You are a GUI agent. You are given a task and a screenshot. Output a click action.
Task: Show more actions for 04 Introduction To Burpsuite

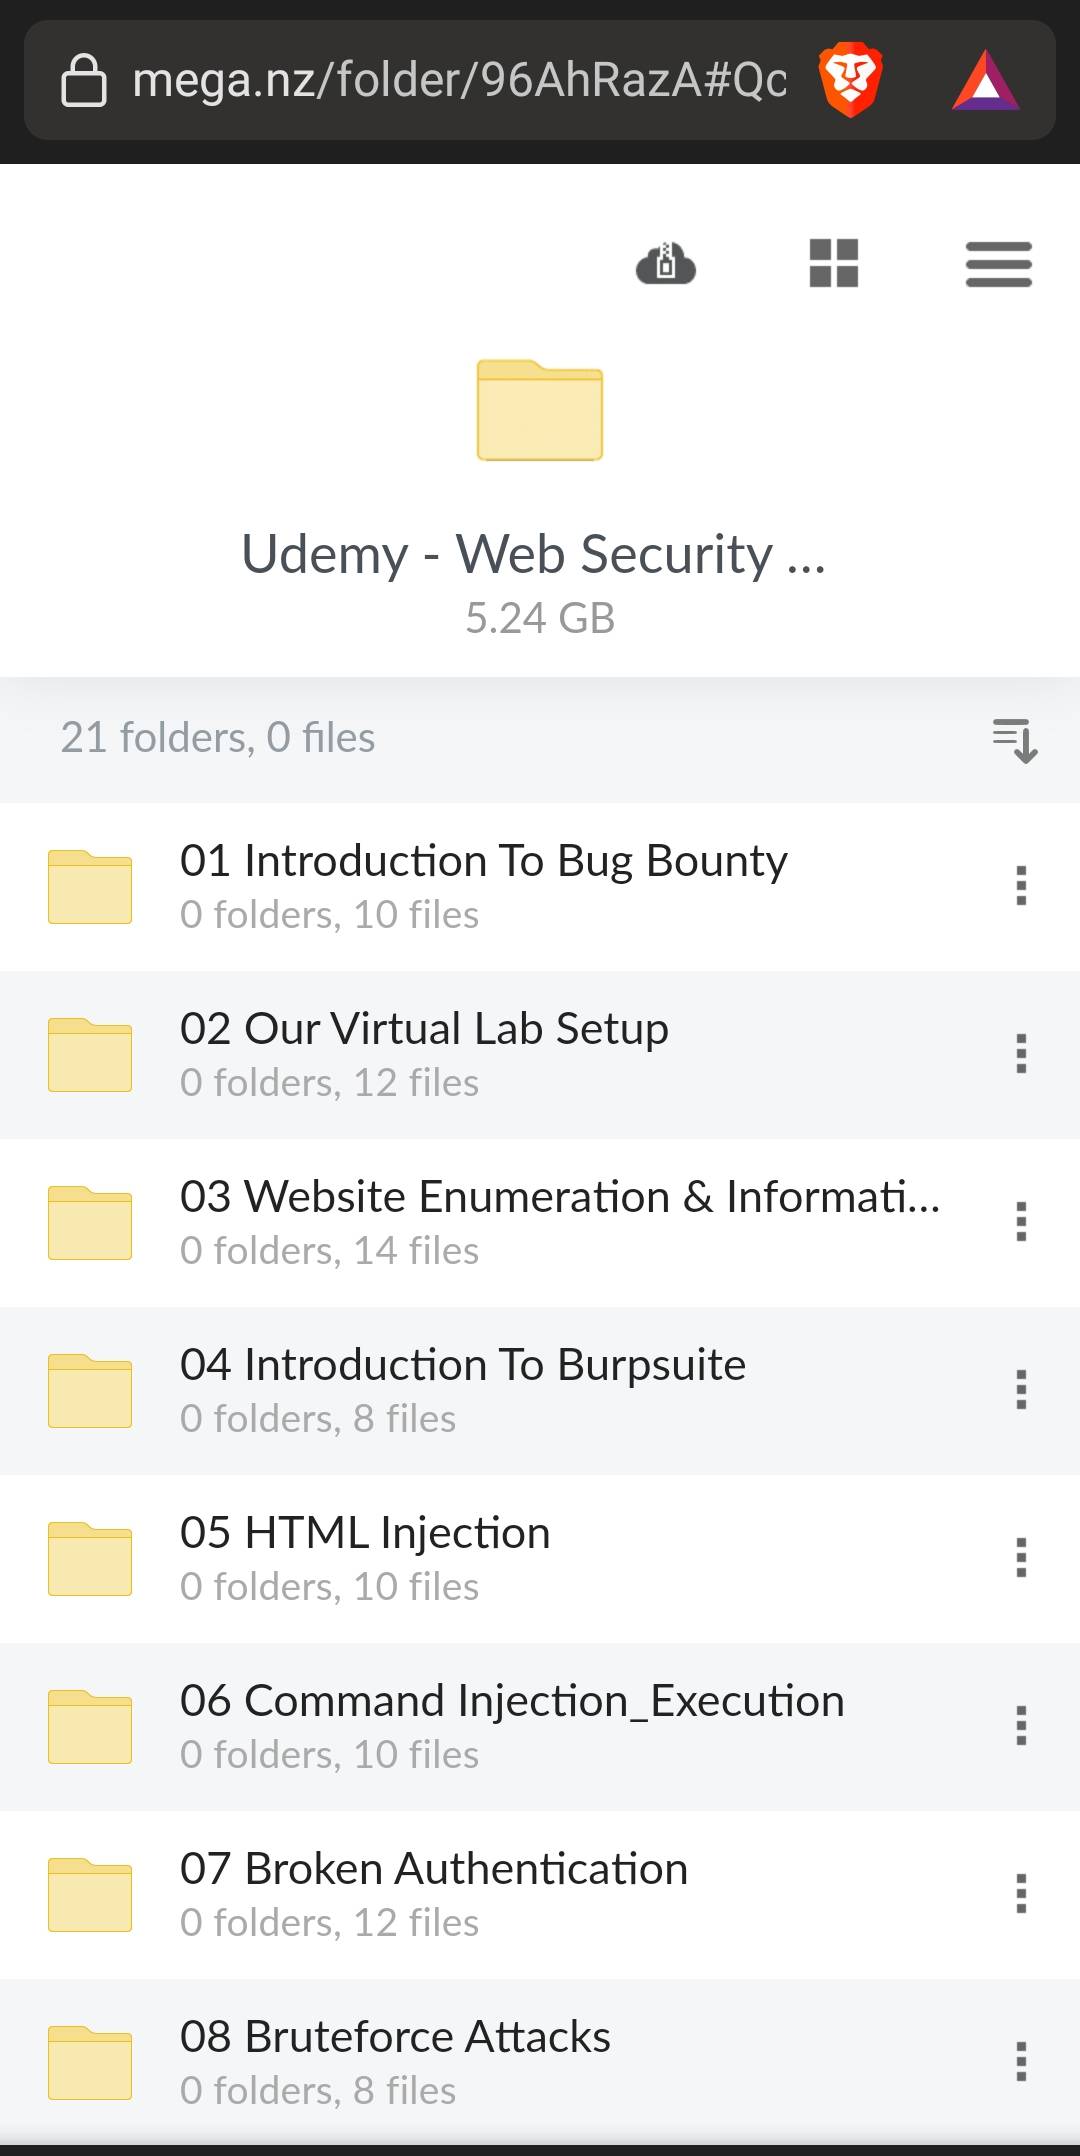pos(1021,1390)
